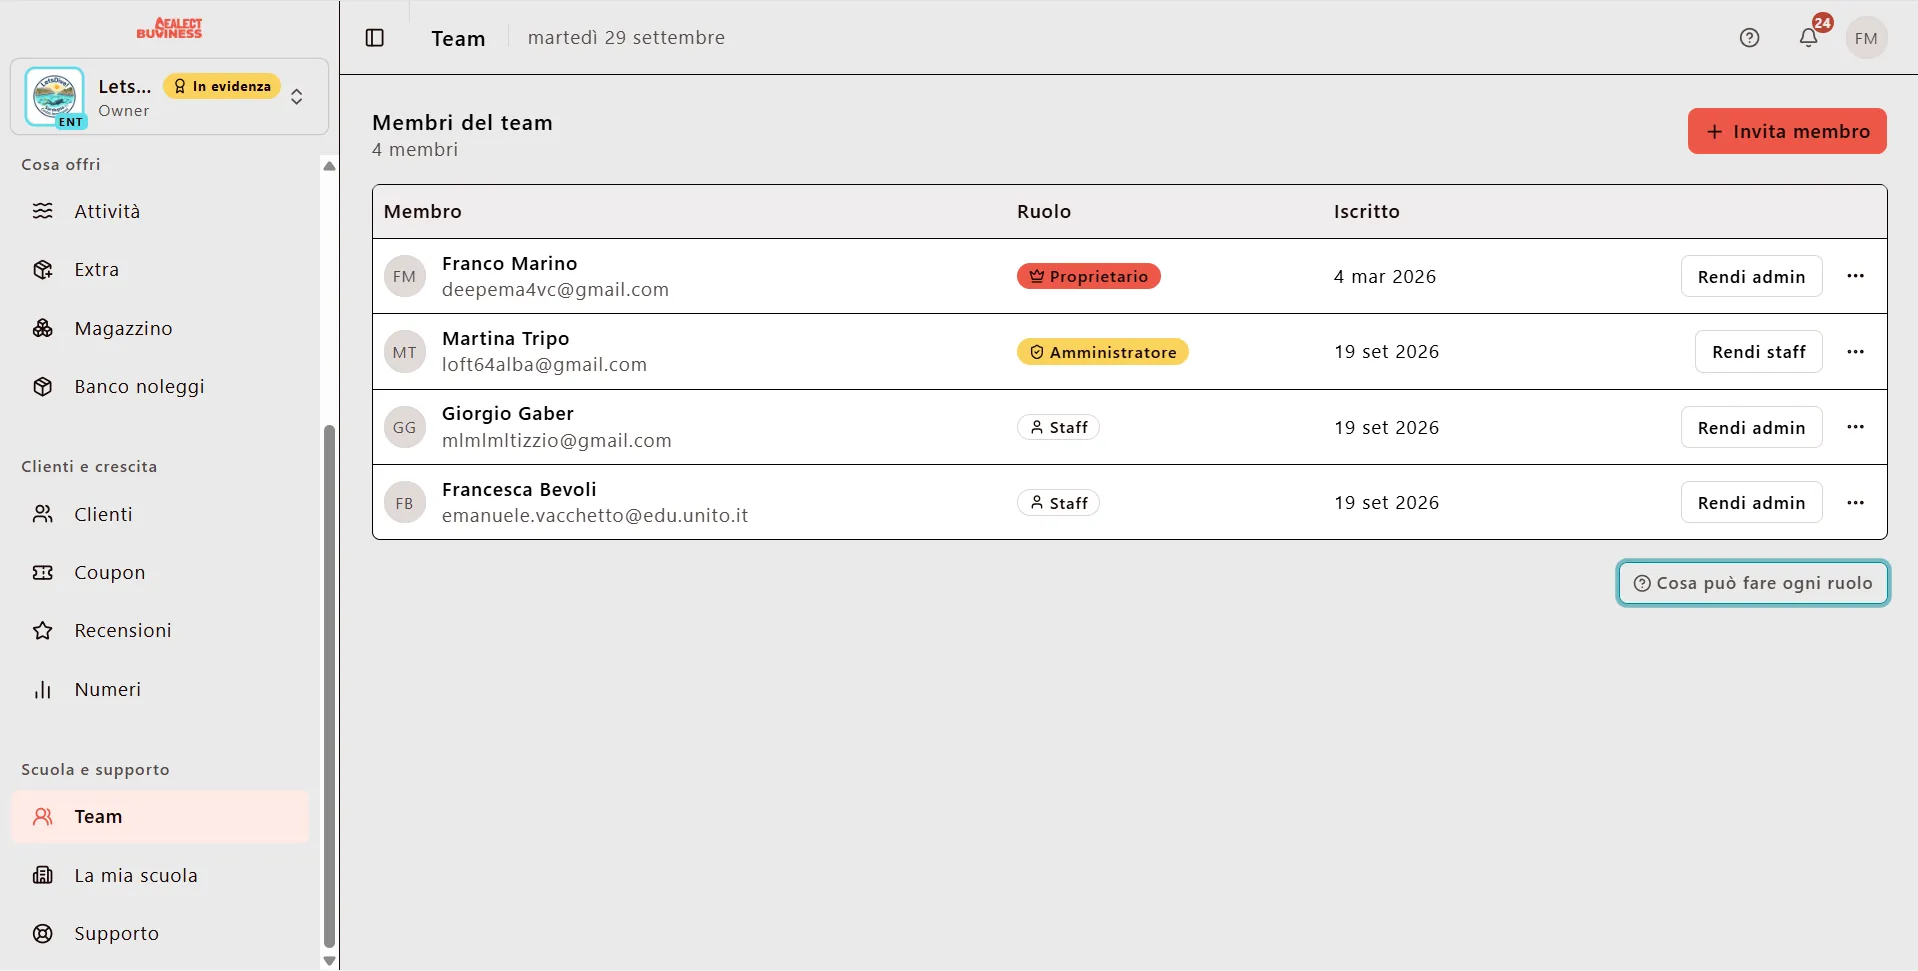Click the sidebar scrollbar thumb
The height and width of the screenshot is (971, 1918).
pyautogui.click(x=329, y=686)
